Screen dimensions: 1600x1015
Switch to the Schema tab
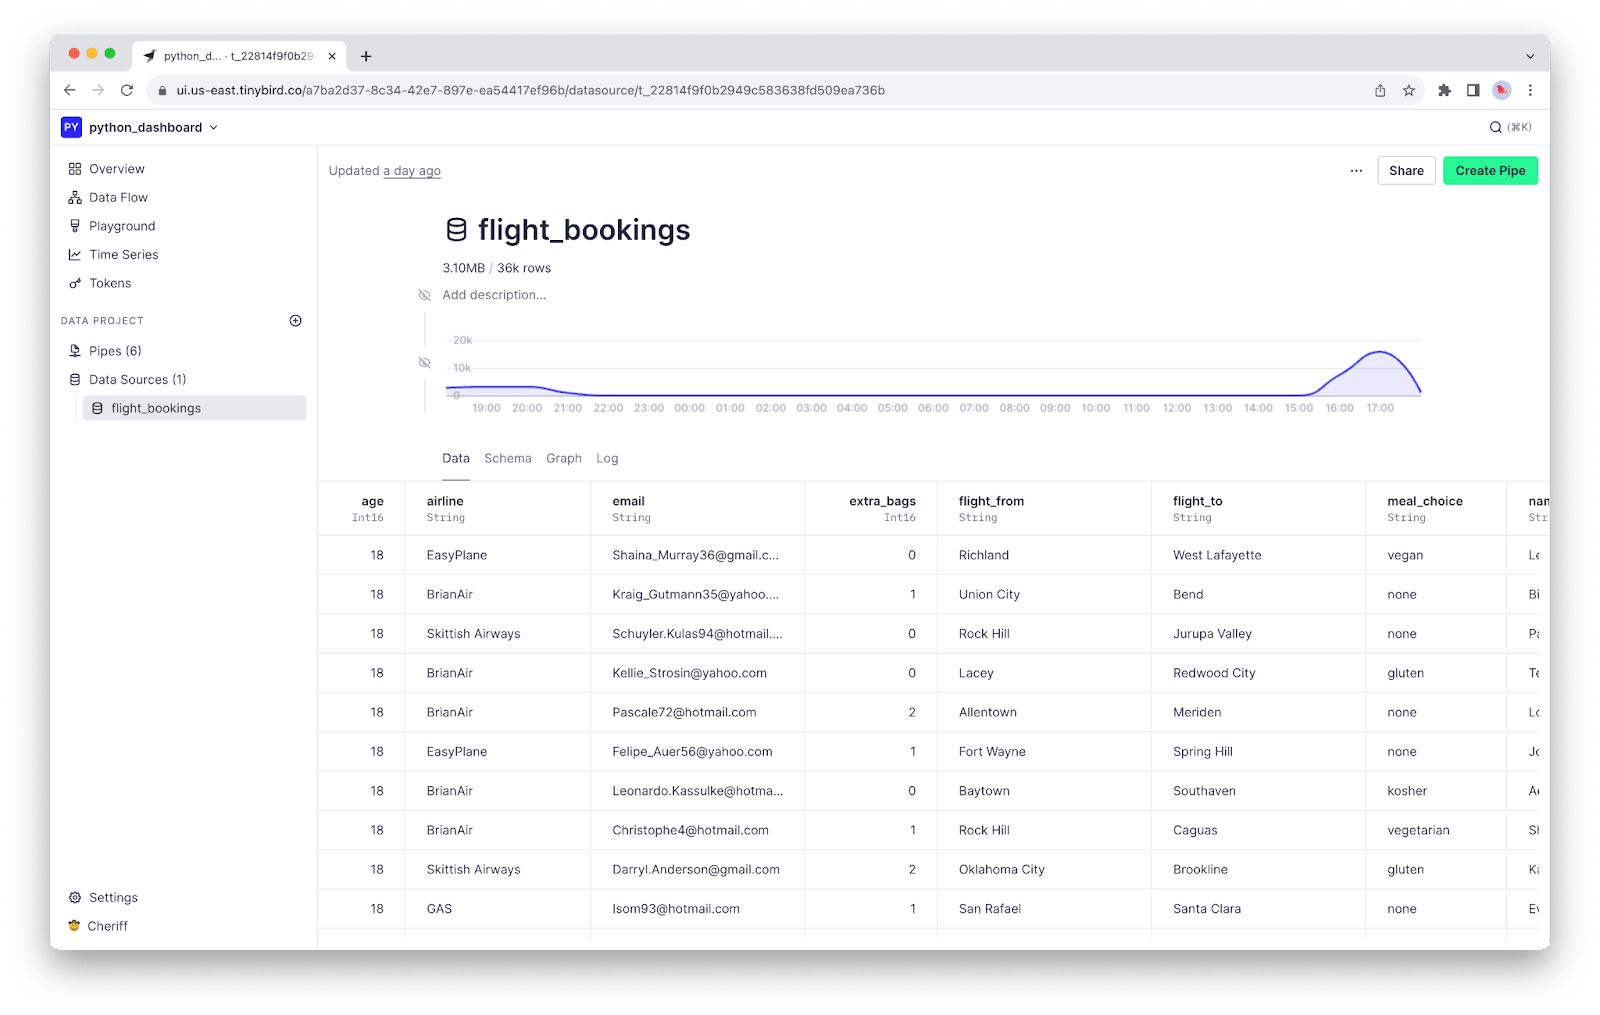pos(507,459)
